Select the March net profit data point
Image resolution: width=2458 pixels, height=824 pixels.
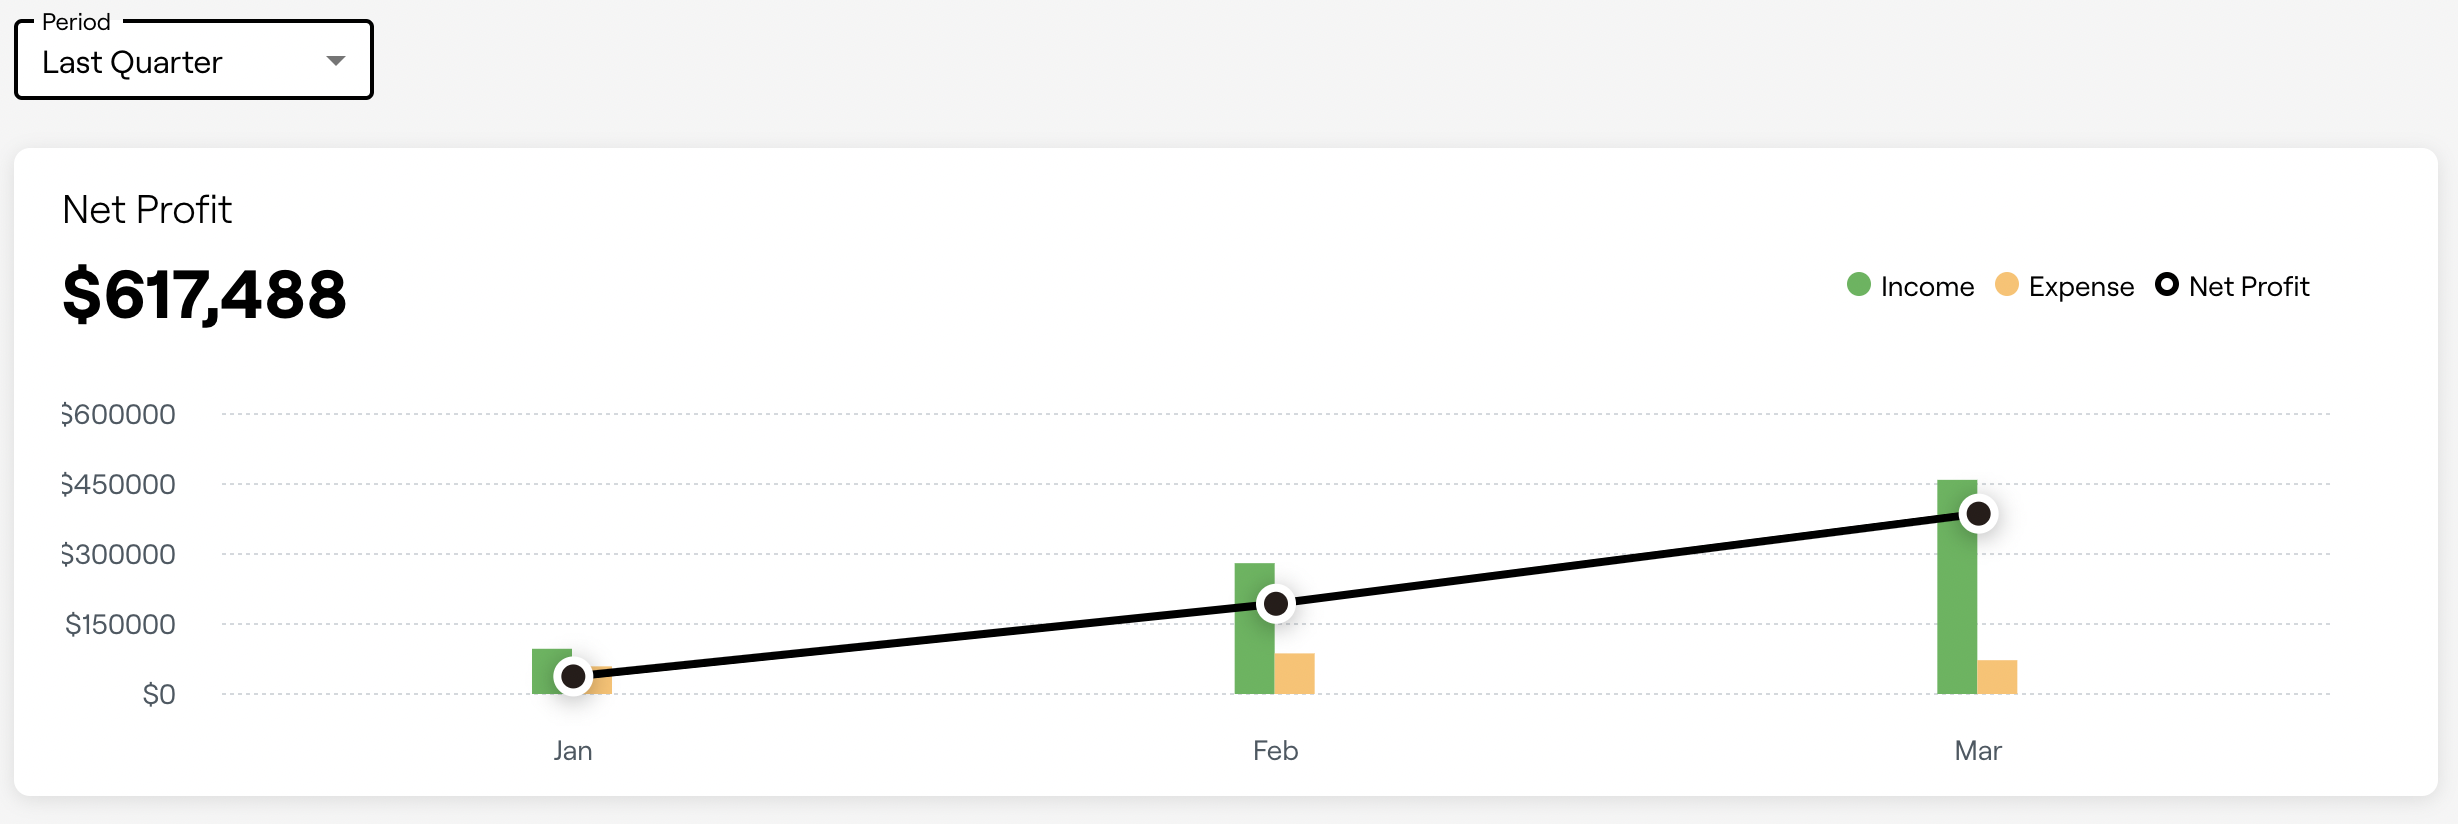click(x=1978, y=514)
